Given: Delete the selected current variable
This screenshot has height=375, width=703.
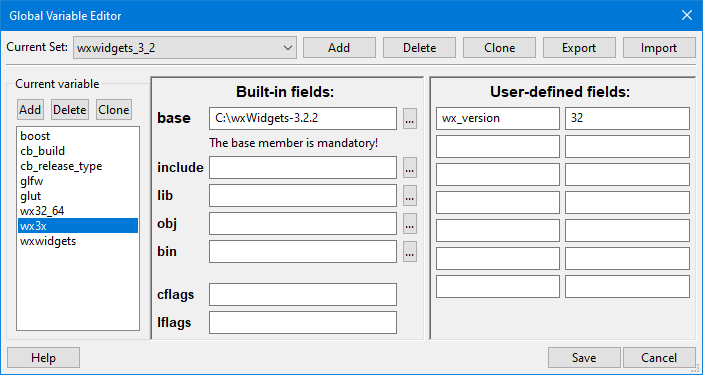Looking at the screenshot, I should point(70,110).
